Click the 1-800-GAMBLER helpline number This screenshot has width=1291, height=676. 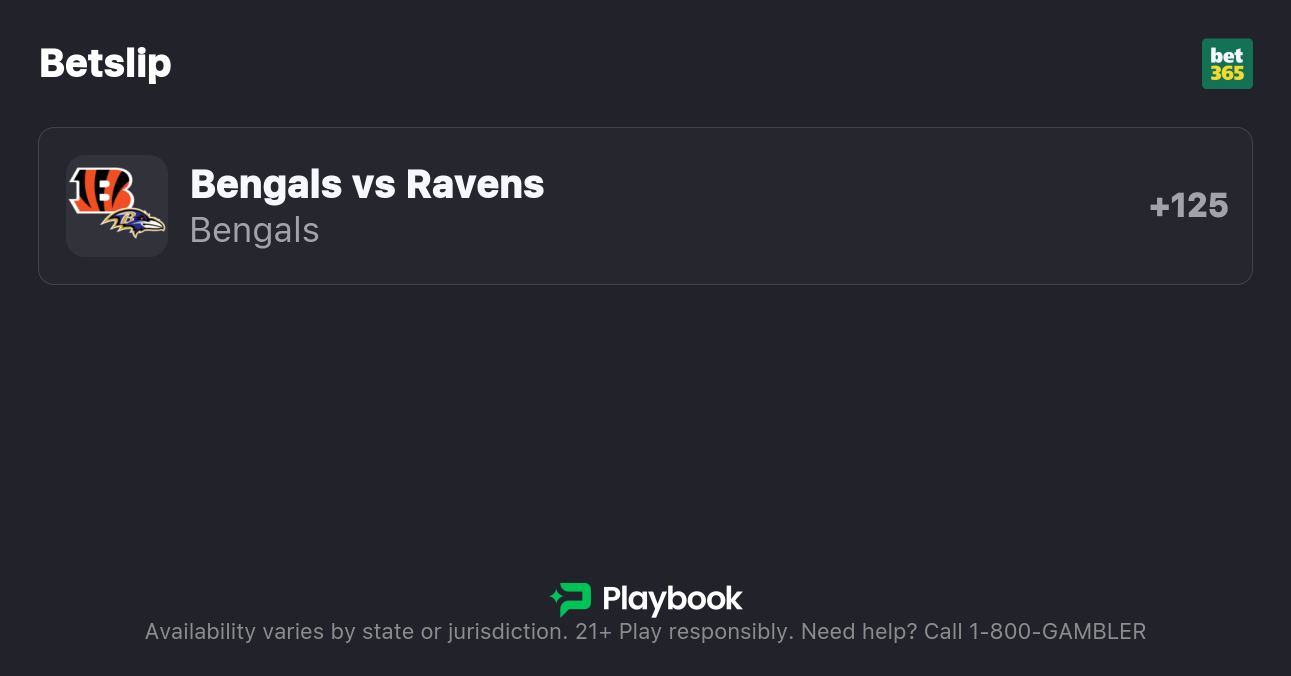point(1057,632)
